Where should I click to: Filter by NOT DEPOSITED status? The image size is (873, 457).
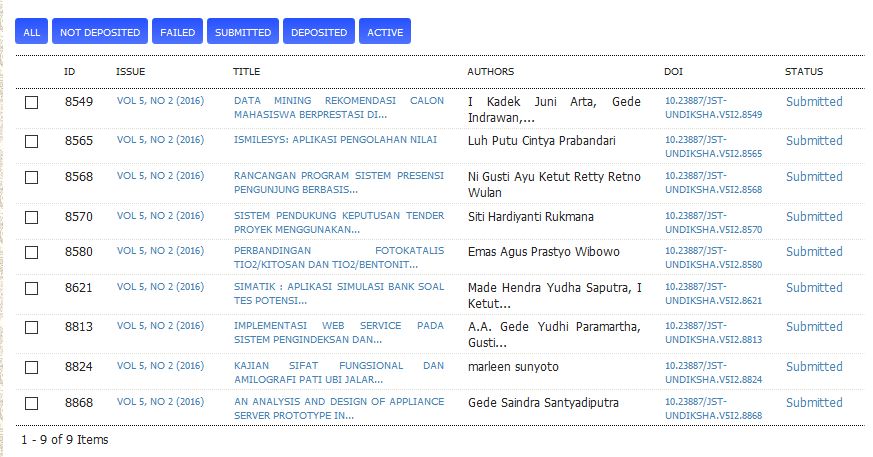pos(100,32)
